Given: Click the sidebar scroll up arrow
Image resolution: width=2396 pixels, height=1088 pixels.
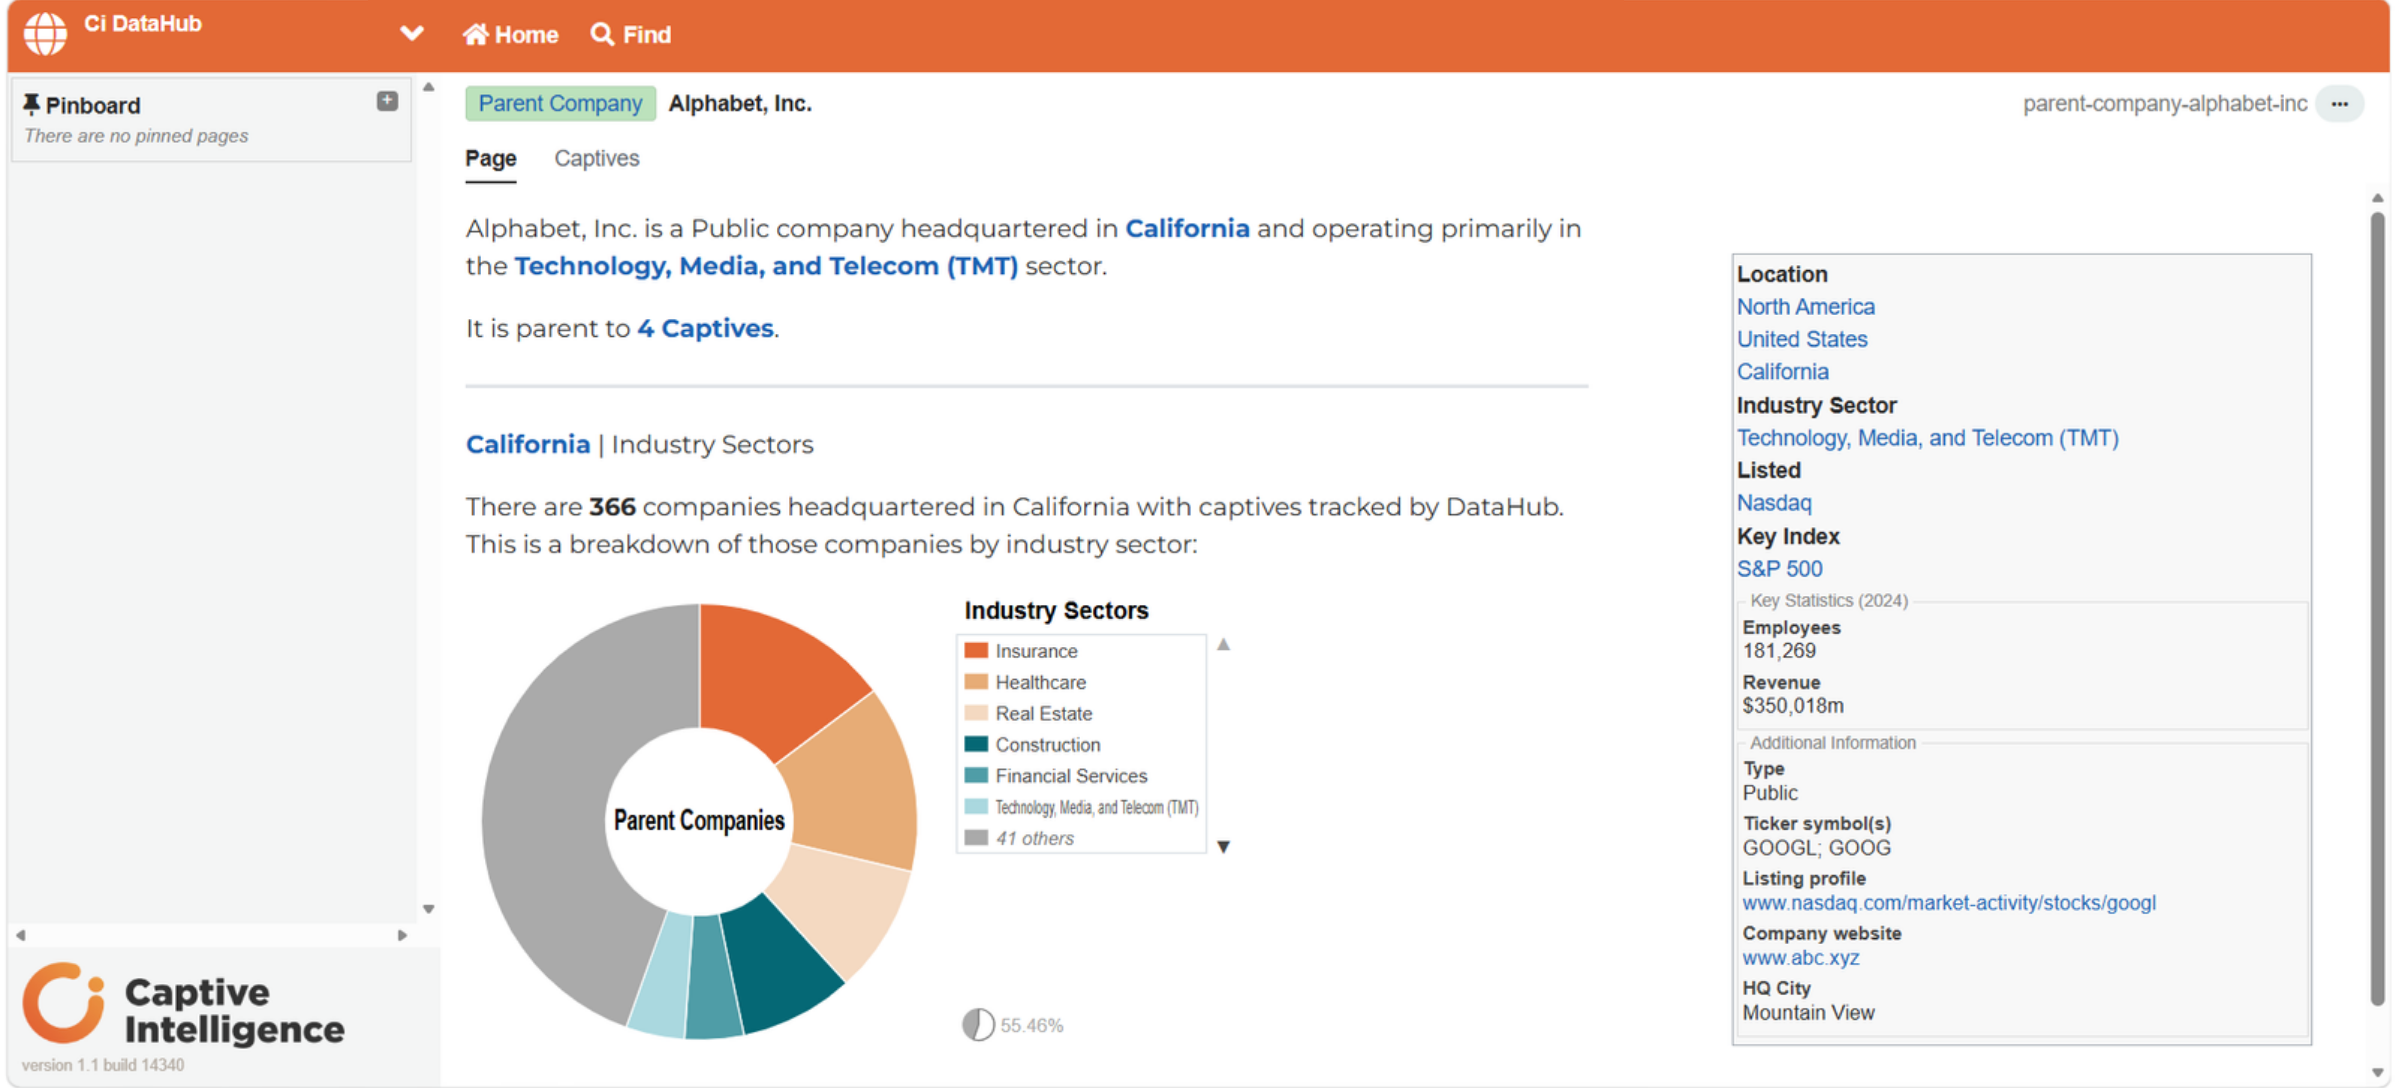Looking at the screenshot, I should [428, 87].
